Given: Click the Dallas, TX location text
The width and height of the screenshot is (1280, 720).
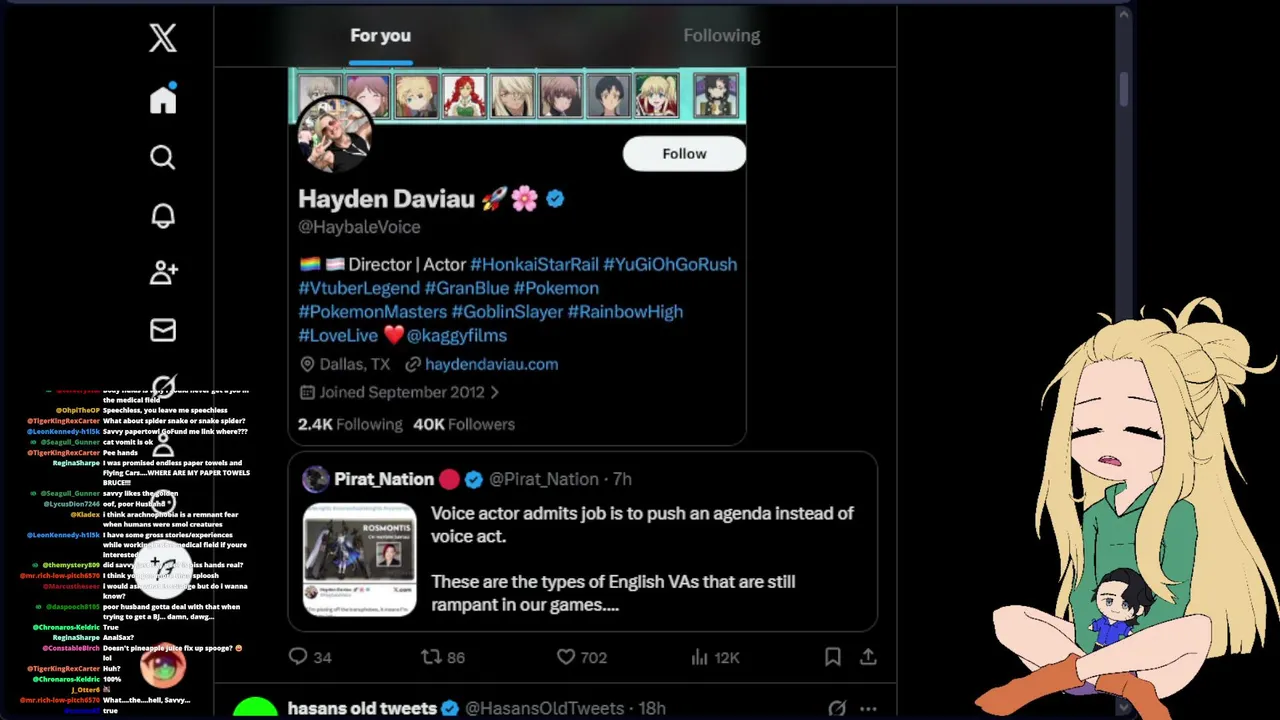Looking at the screenshot, I should pos(355,364).
